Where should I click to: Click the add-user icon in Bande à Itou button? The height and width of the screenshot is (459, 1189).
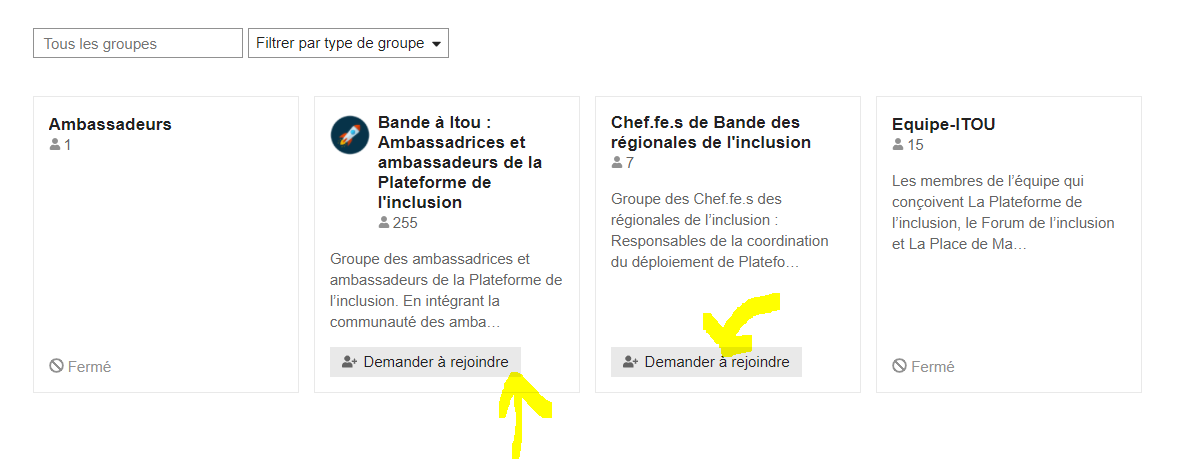click(x=350, y=363)
